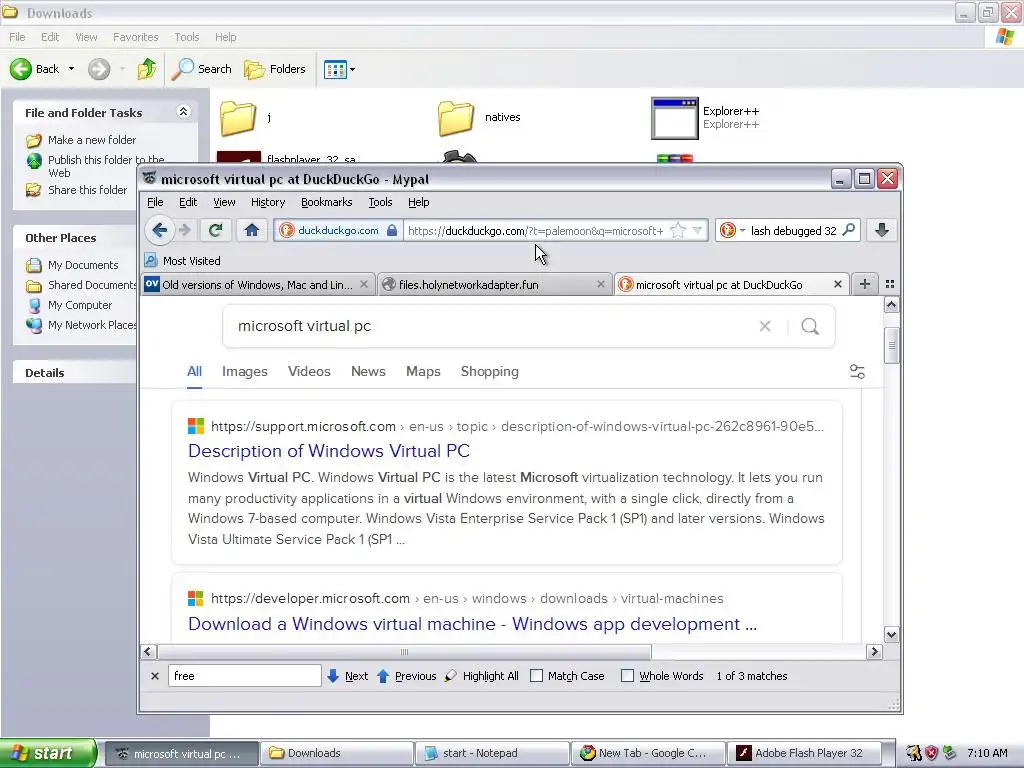Close the Old versions of Windows tab
This screenshot has height=768, width=1024.
point(364,284)
